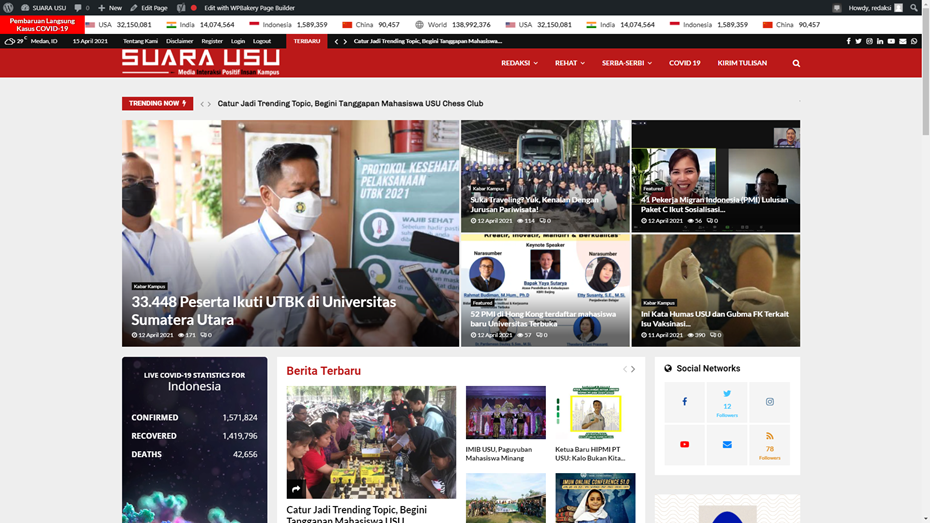
Task: Open Facebook tile in Social Networks widget
Action: (685, 402)
